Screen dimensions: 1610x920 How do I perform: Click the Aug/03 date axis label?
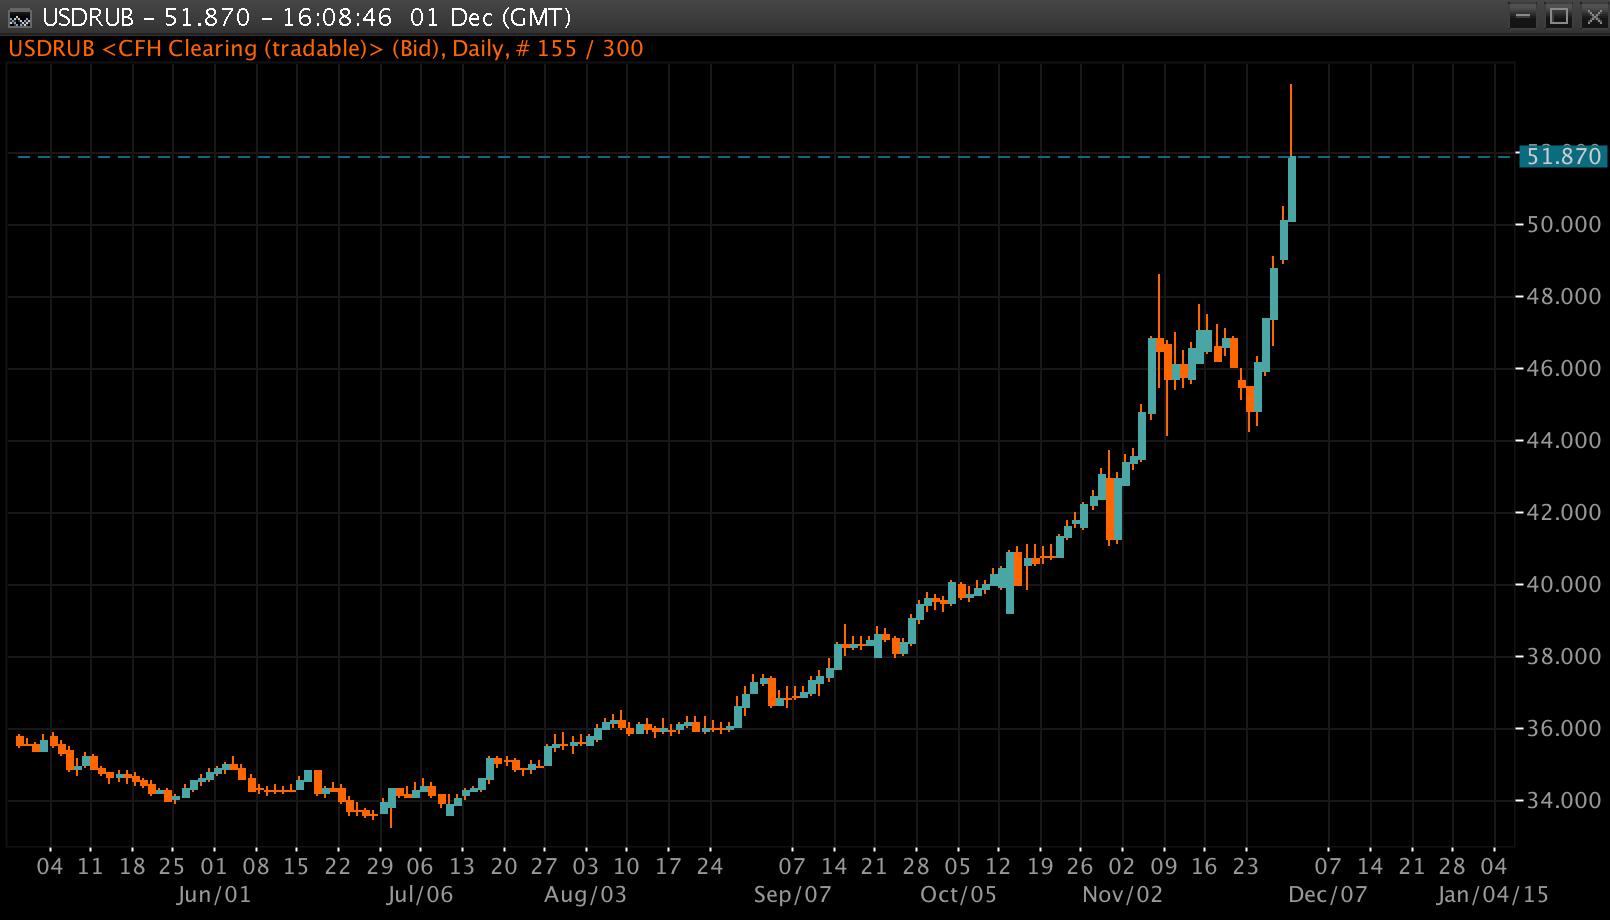(x=585, y=895)
